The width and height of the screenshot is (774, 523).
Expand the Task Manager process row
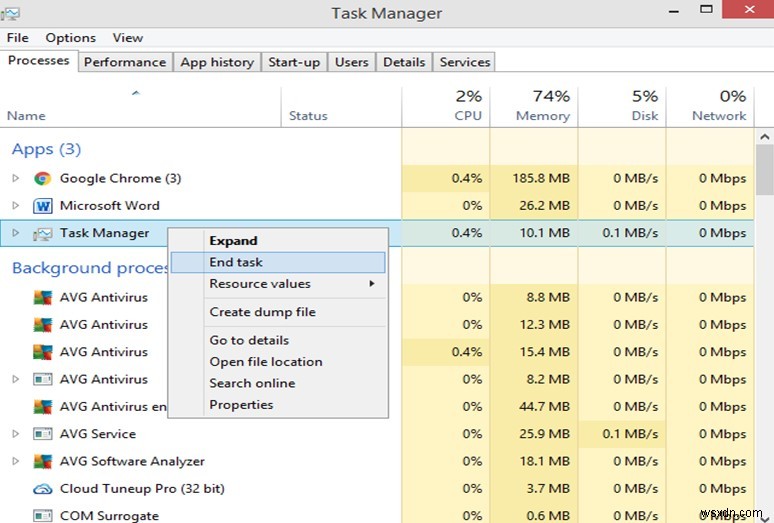click(x=15, y=233)
